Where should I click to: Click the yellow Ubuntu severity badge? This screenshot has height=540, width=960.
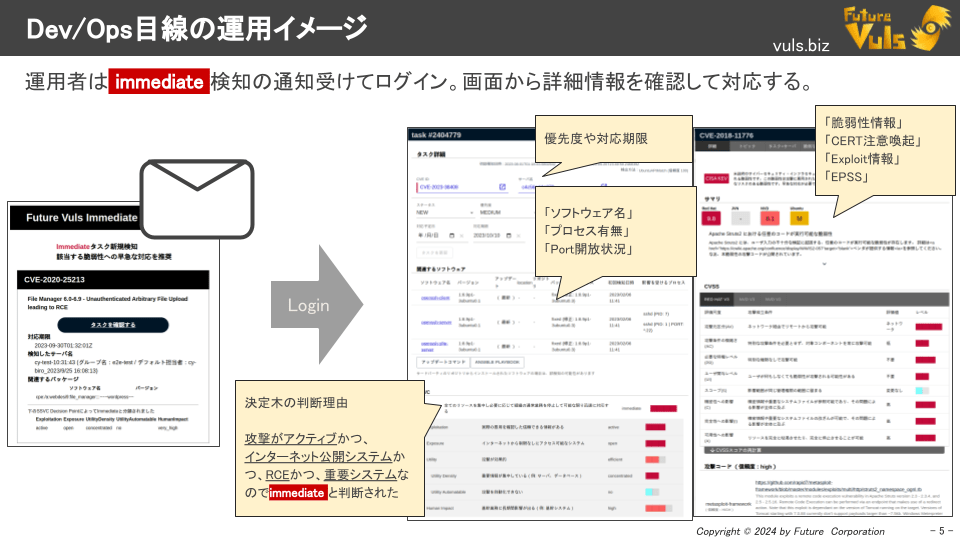(798, 217)
